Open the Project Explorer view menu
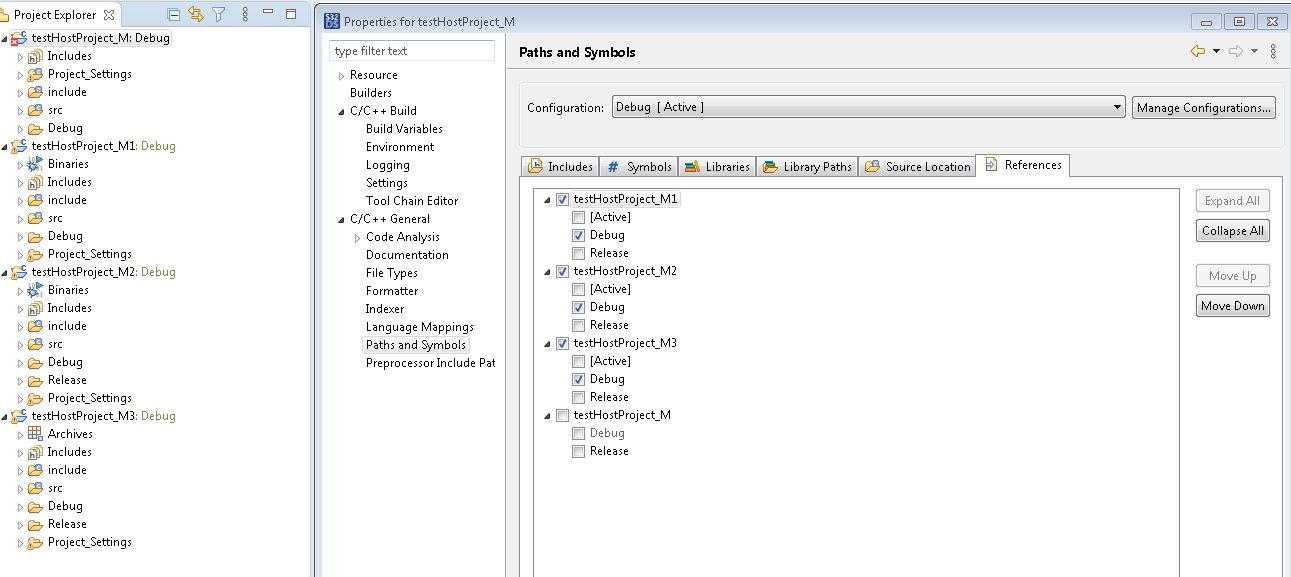This screenshot has width=1291, height=577. pyautogui.click(x=244, y=12)
